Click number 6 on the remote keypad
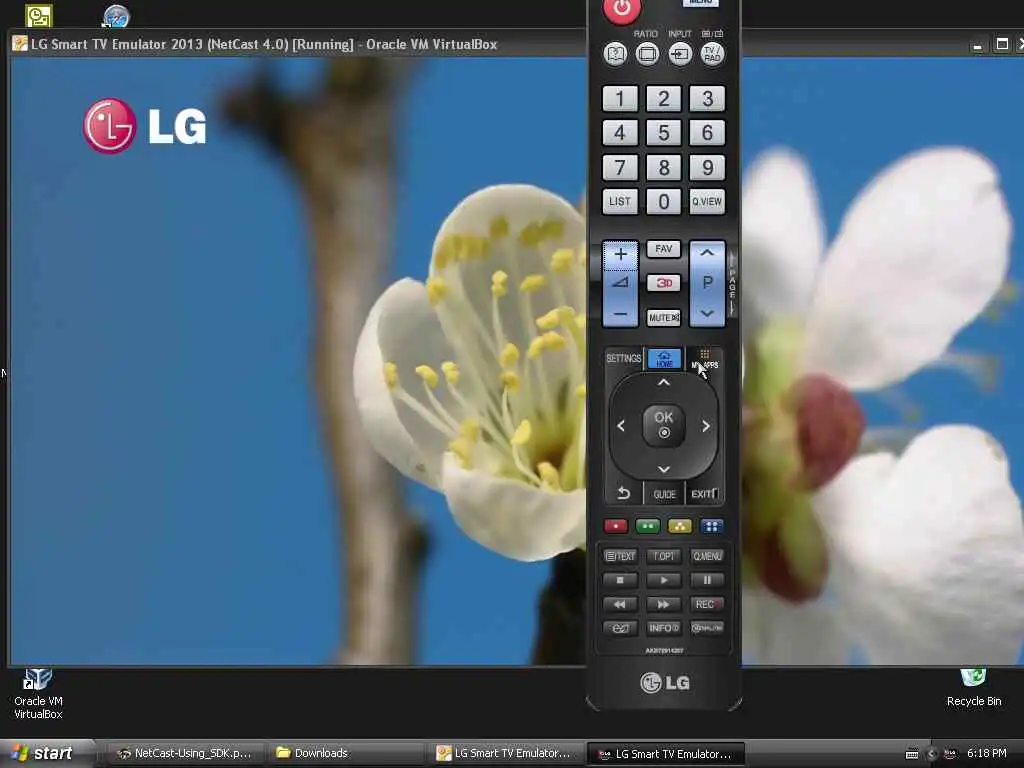This screenshot has width=1024, height=768. click(x=707, y=133)
